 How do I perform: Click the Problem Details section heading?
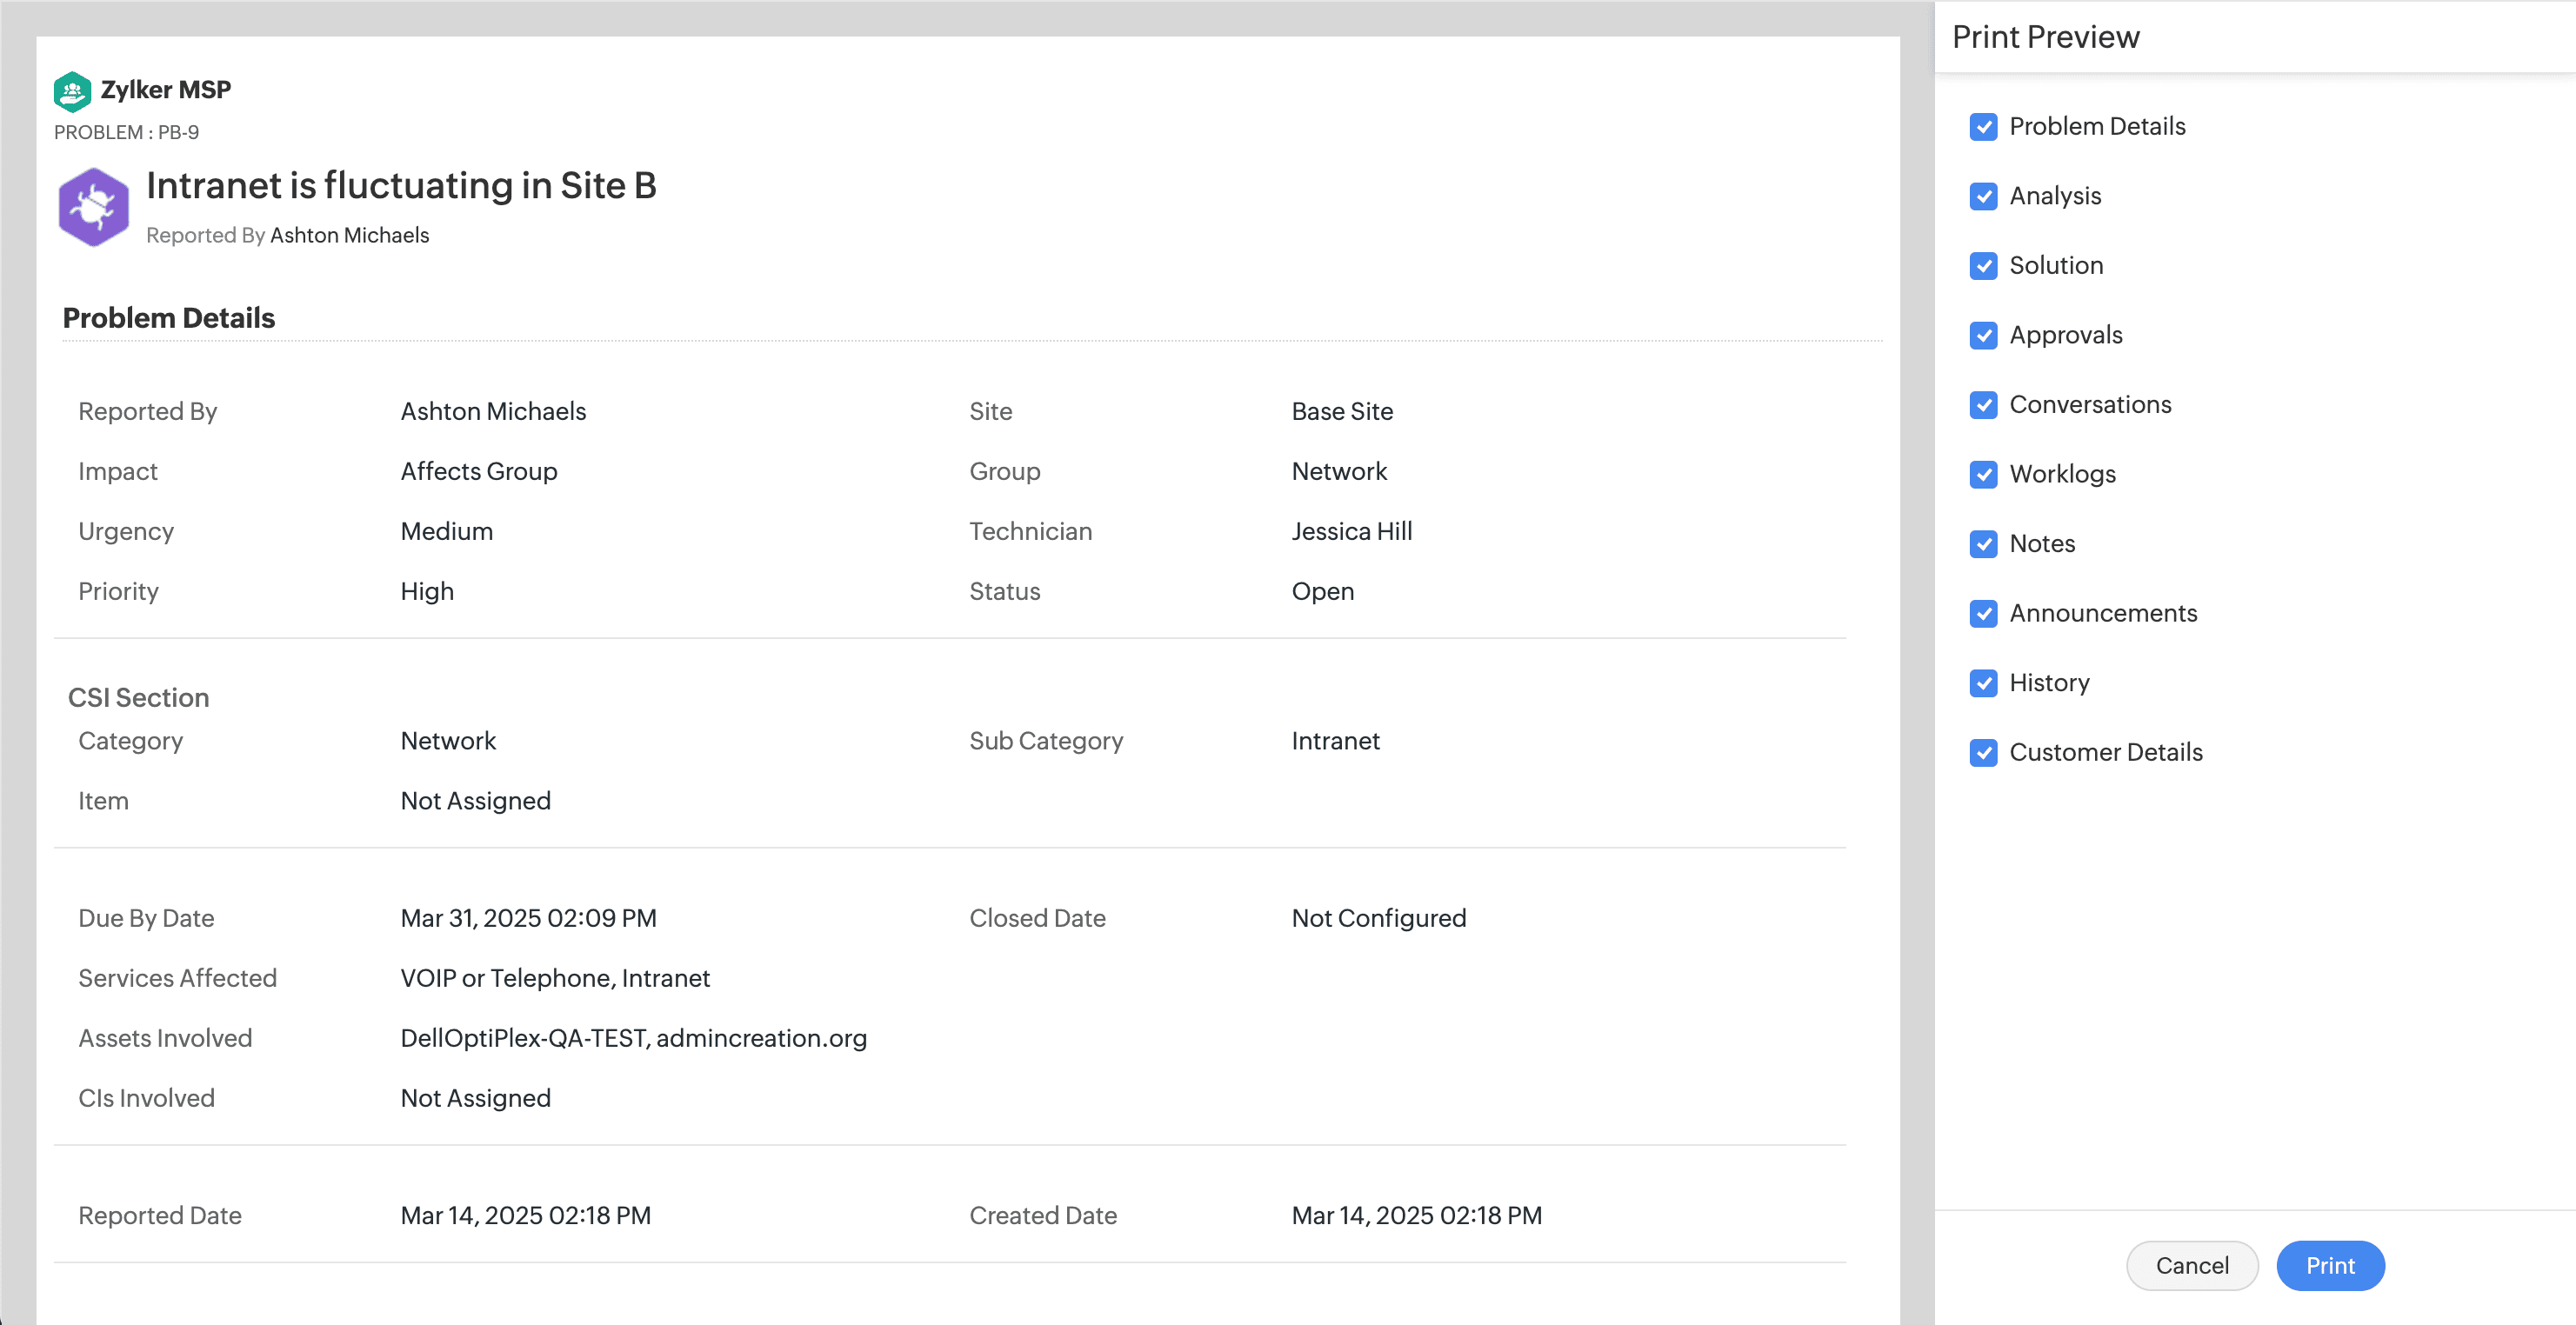[169, 318]
